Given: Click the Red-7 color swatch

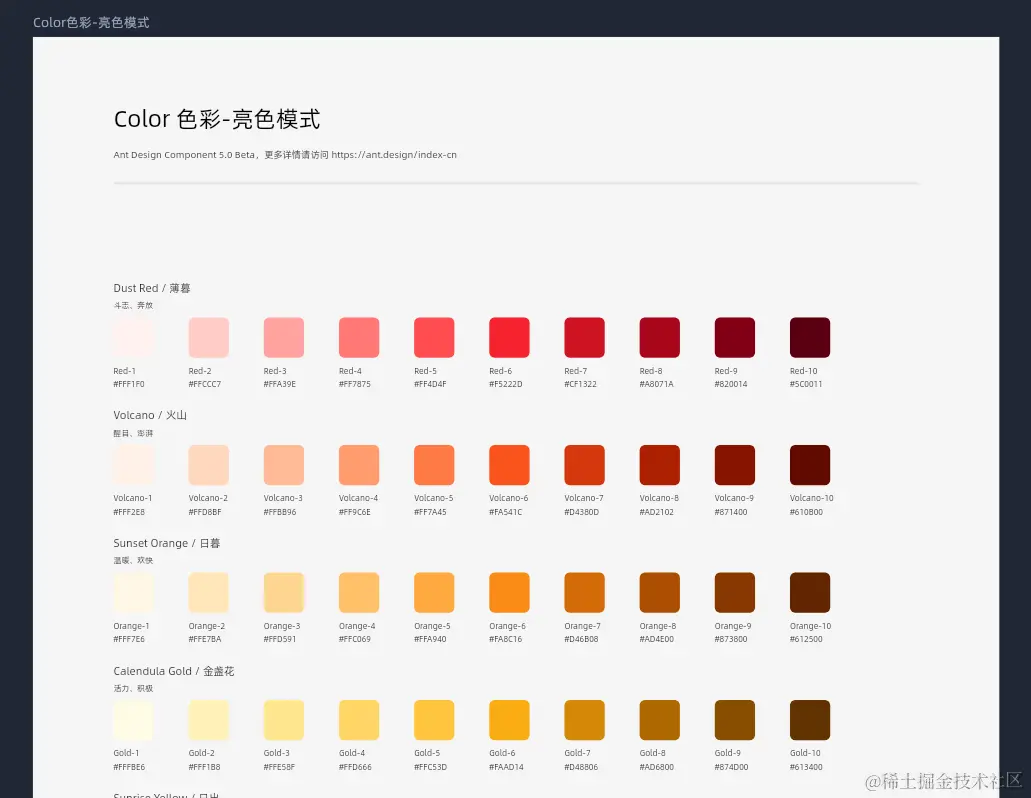Looking at the screenshot, I should pyautogui.click(x=585, y=338).
